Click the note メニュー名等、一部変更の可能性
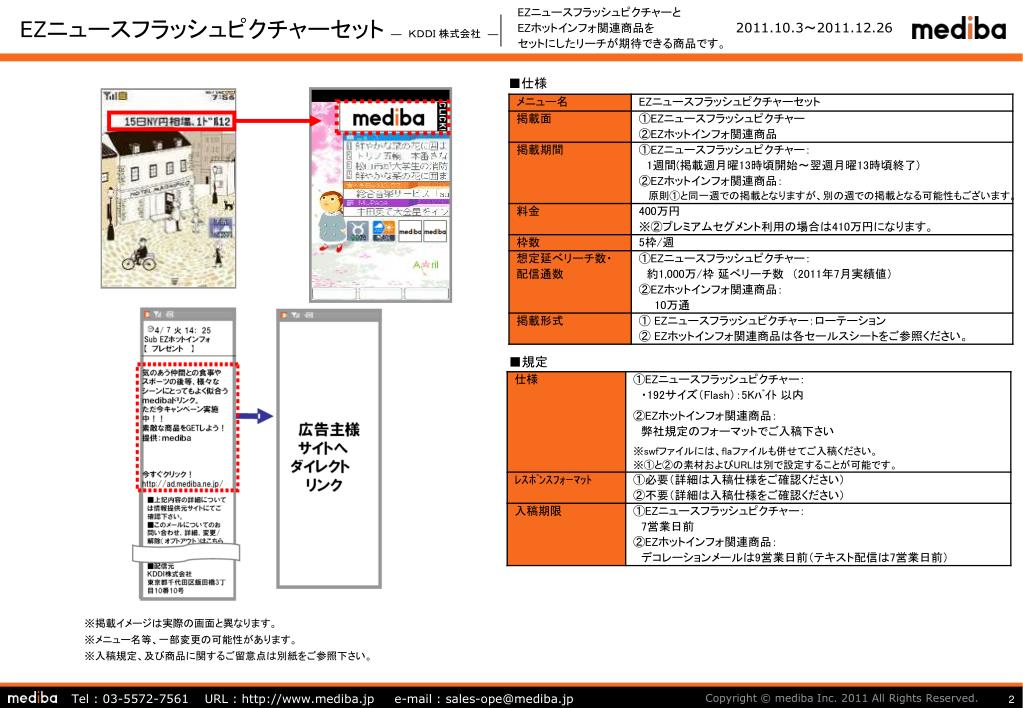The image size is (1023, 708). [x=191, y=639]
